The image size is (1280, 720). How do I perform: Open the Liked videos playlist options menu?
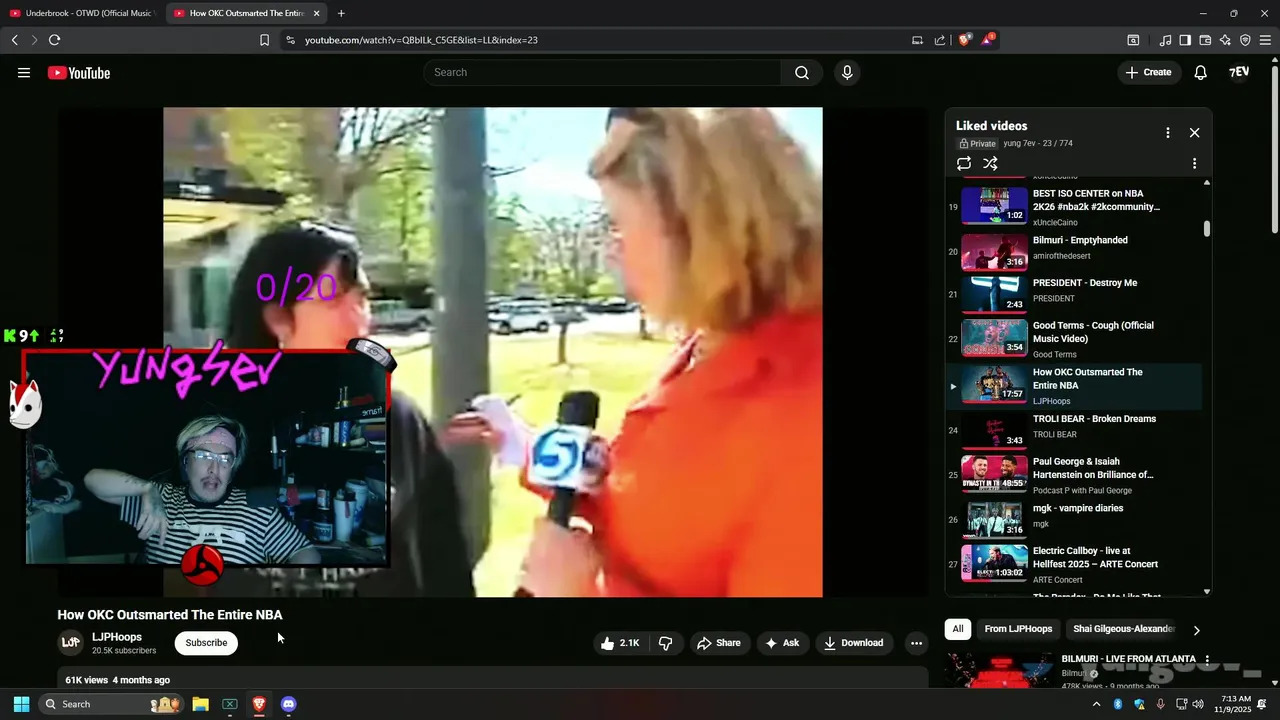1167,133
